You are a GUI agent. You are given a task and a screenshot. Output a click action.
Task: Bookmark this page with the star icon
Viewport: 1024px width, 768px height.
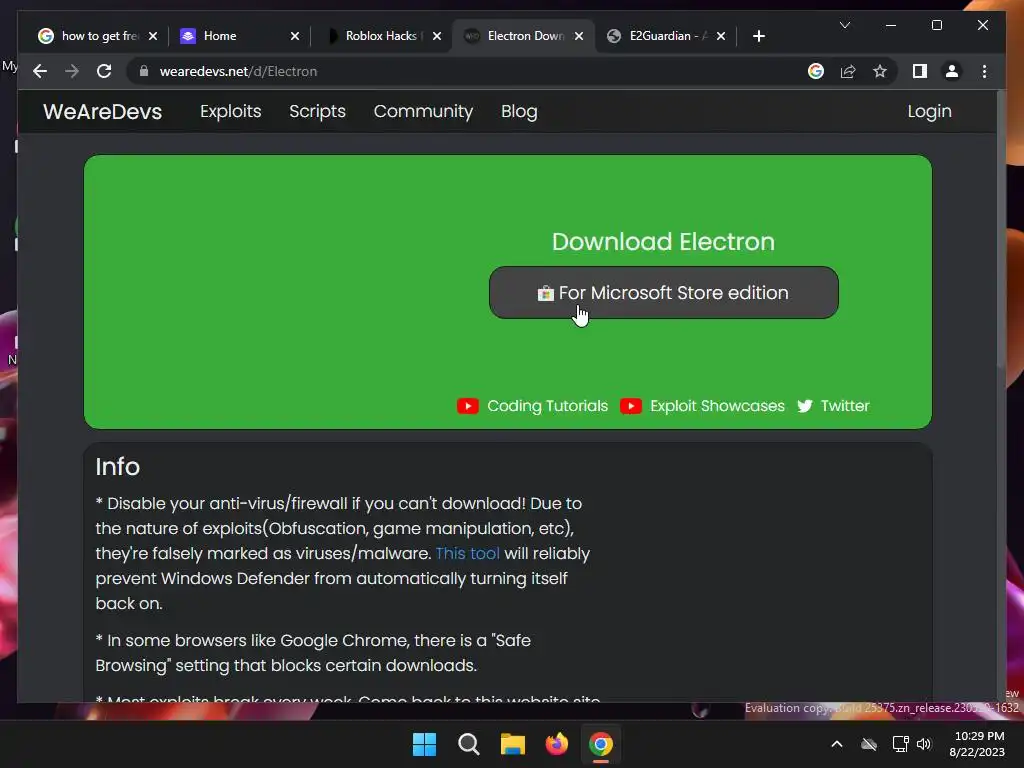click(x=880, y=71)
